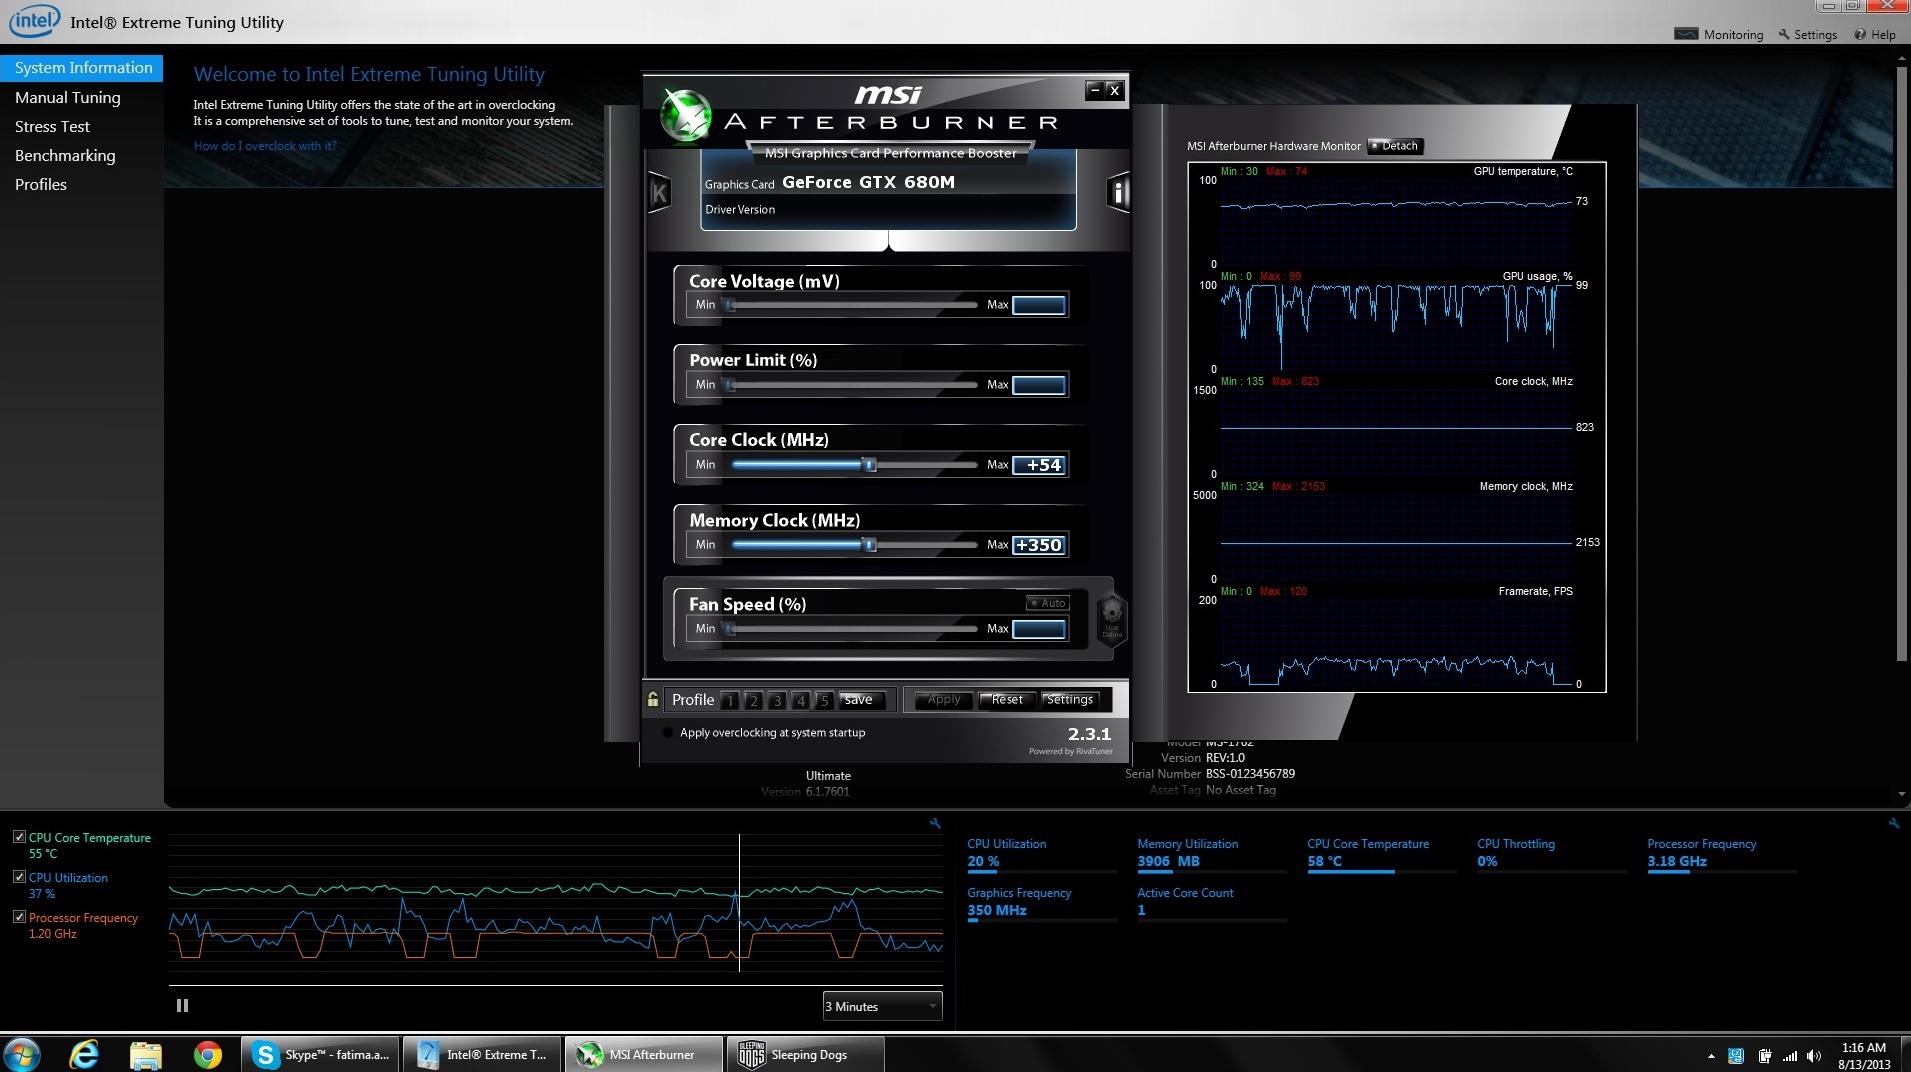Screen dimensions: 1911x1072
Task: Select Afterburner profile slot 1
Action: pos(730,700)
